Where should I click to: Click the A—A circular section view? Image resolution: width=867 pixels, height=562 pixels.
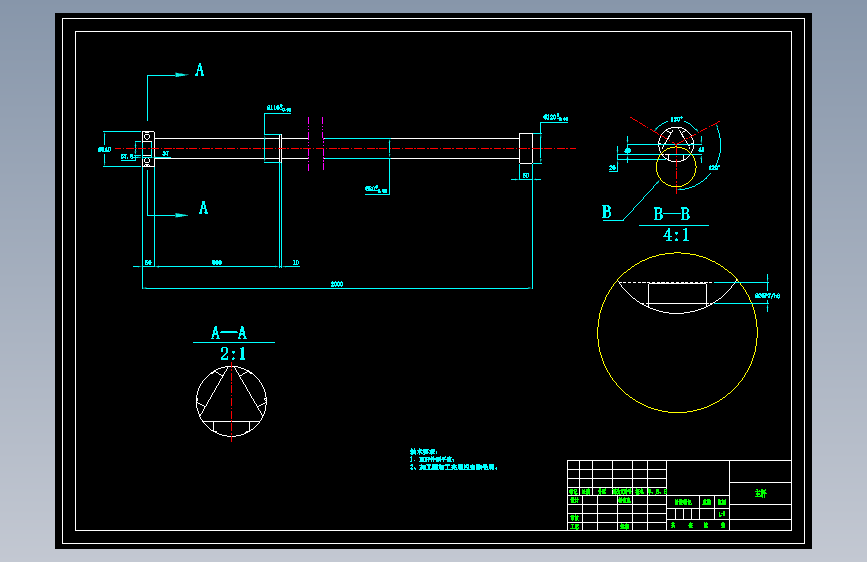(232, 402)
